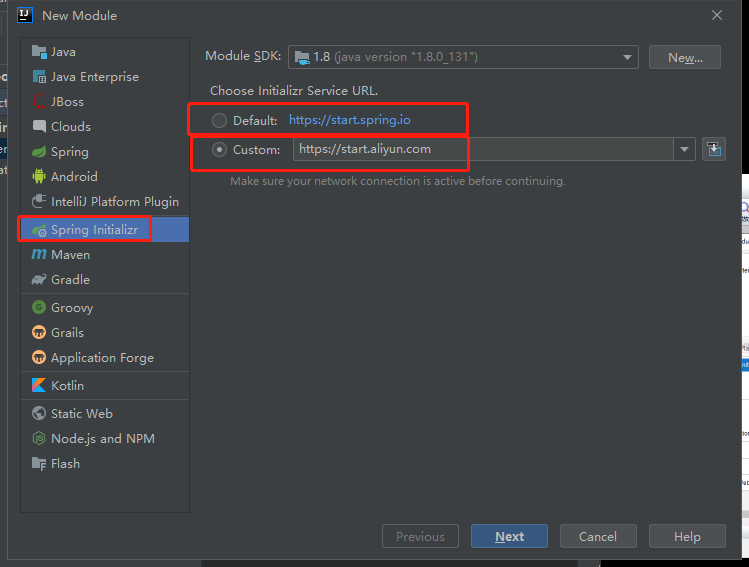Choose the JBoss module icon

tap(39, 101)
